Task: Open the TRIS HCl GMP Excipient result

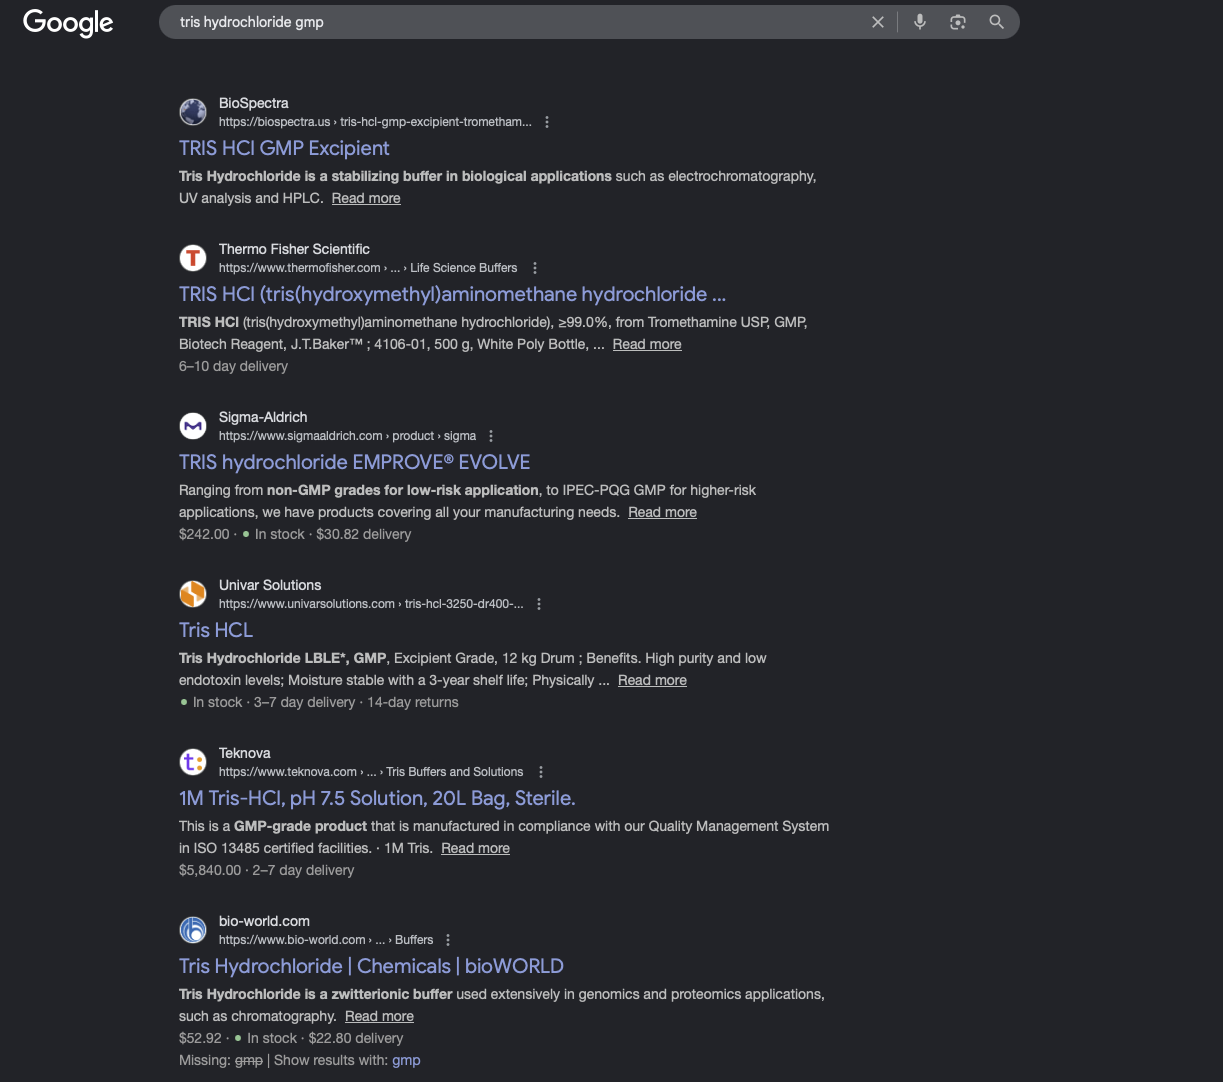Action: tap(284, 148)
